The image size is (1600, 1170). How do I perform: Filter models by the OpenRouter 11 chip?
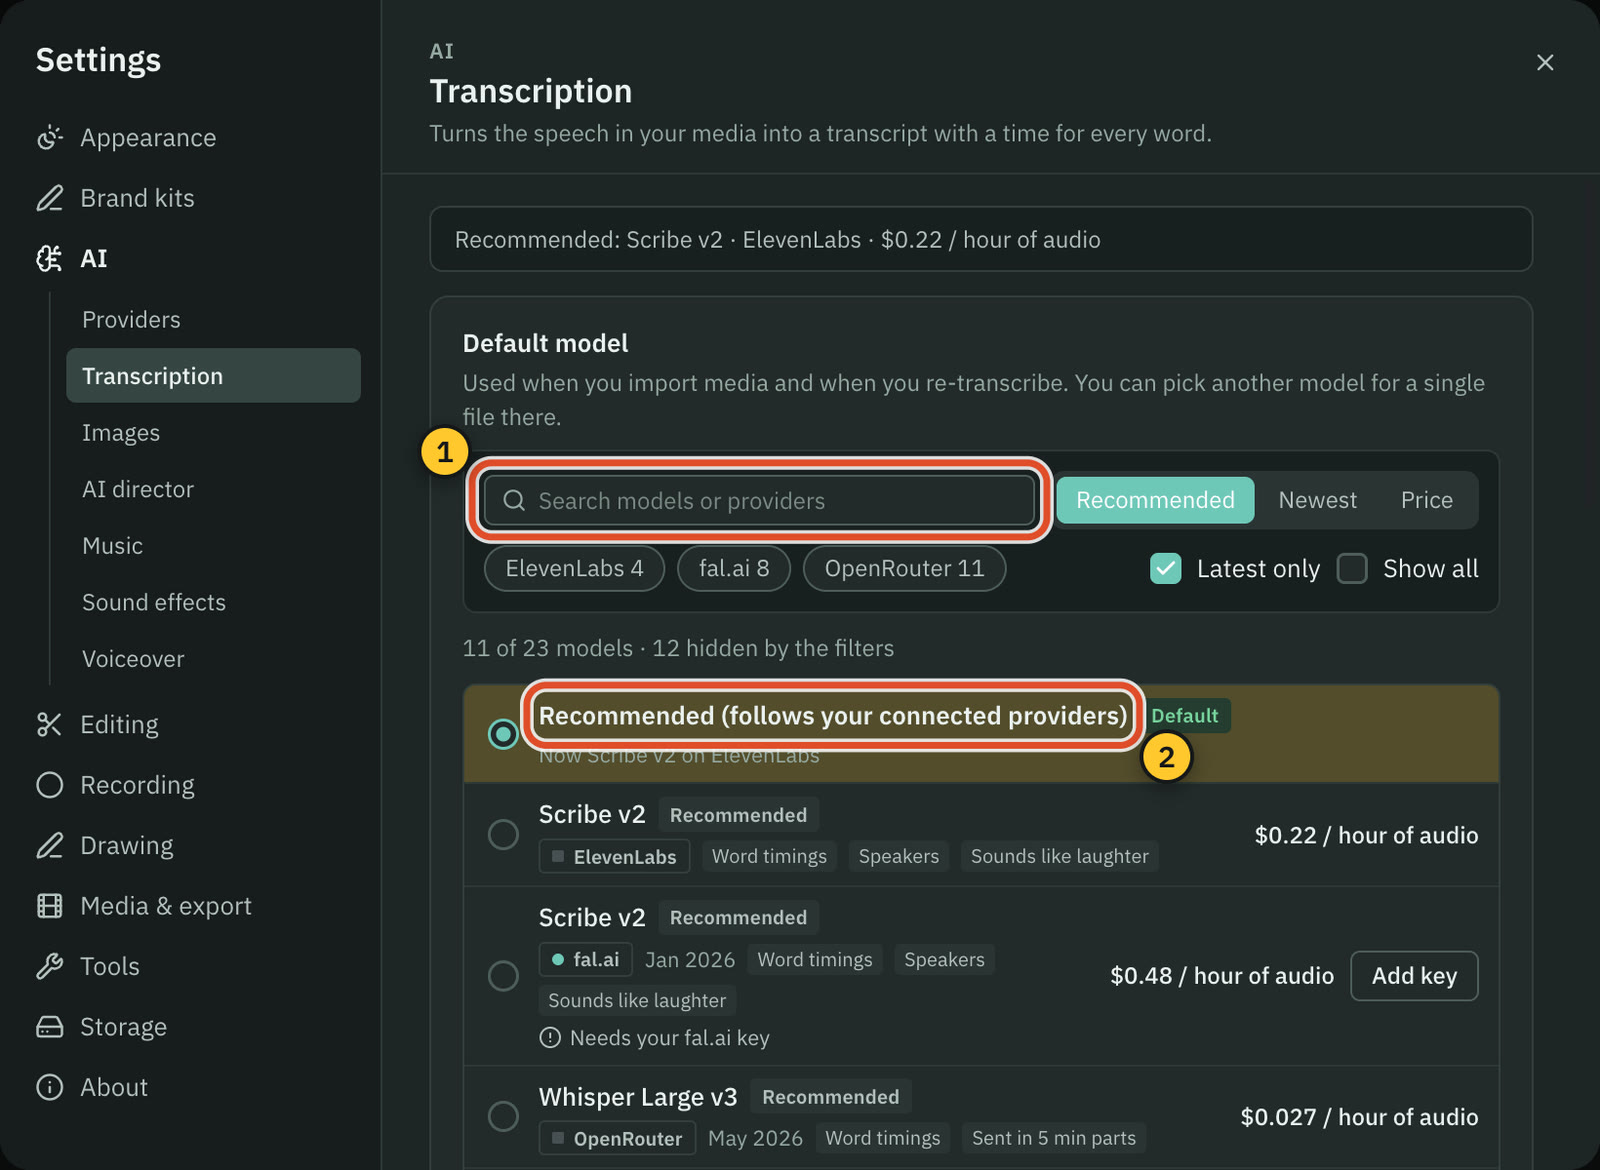(x=904, y=569)
